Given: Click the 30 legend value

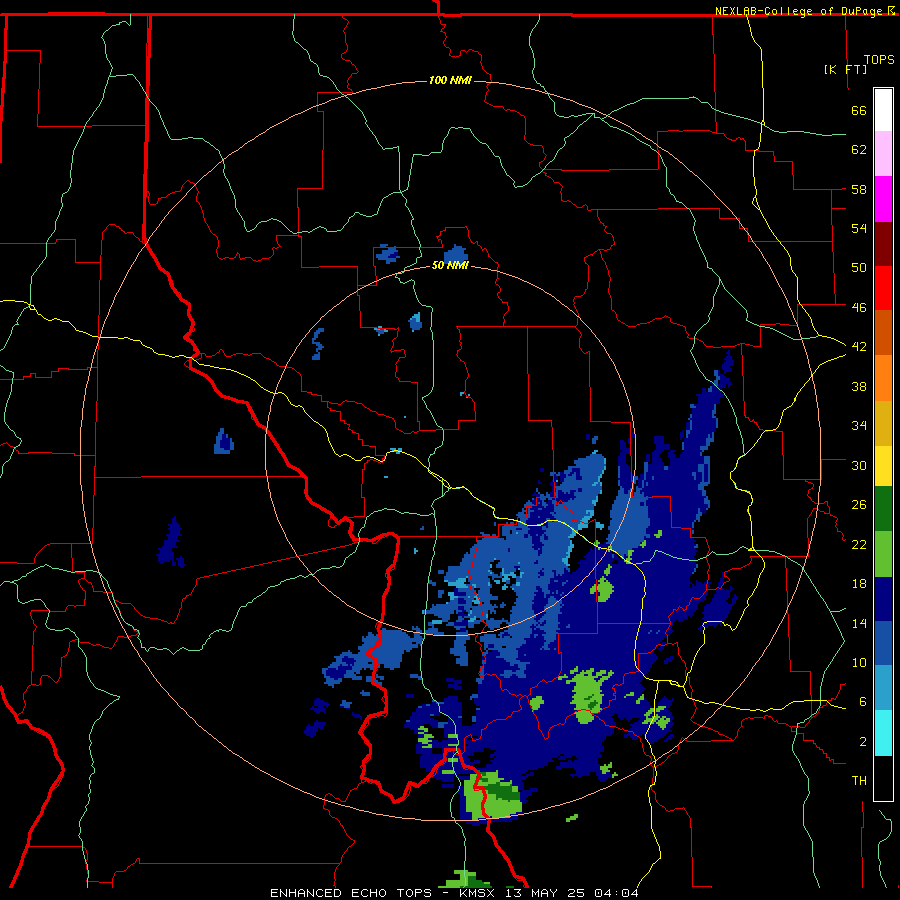Looking at the screenshot, I should pyautogui.click(x=859, y=465).
